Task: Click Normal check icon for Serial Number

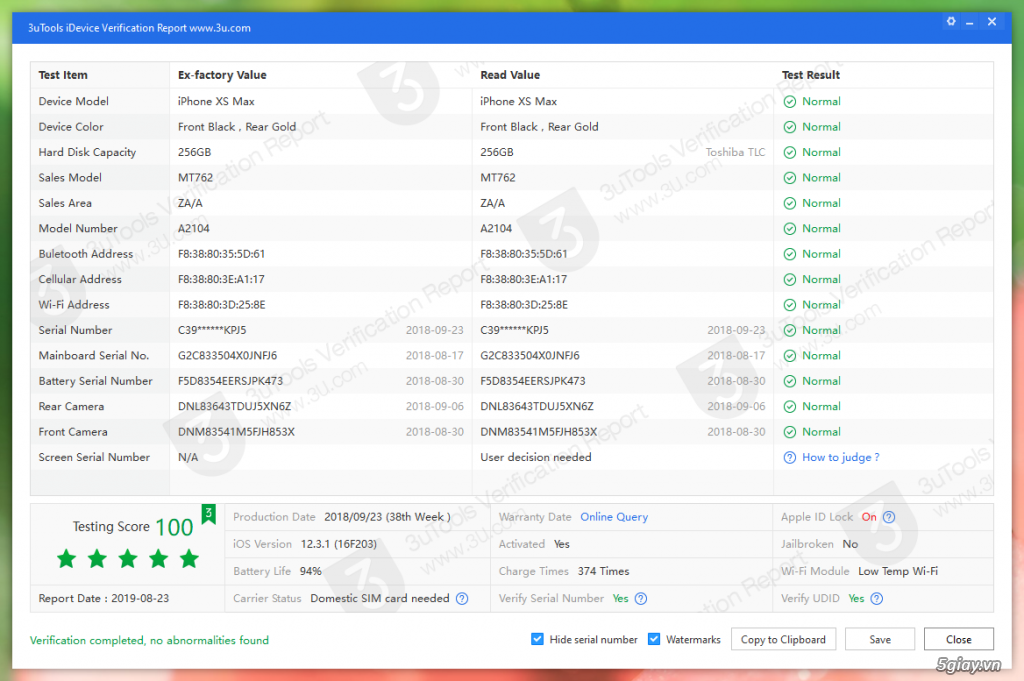Action: 790,330
